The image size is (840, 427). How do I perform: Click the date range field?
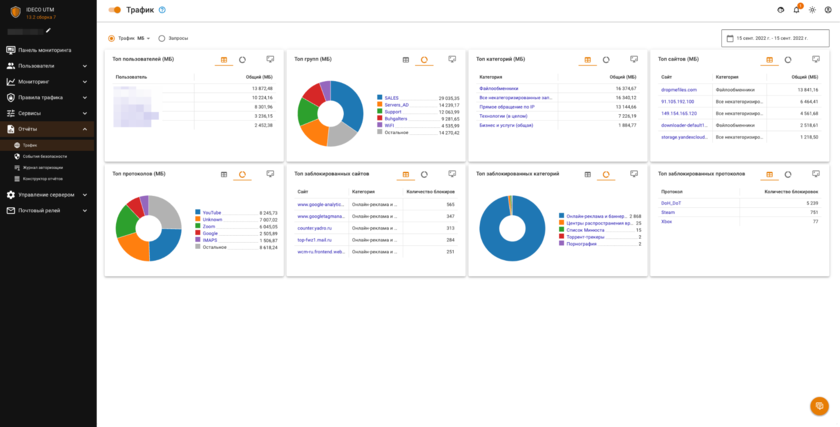[x=775, y=38]
